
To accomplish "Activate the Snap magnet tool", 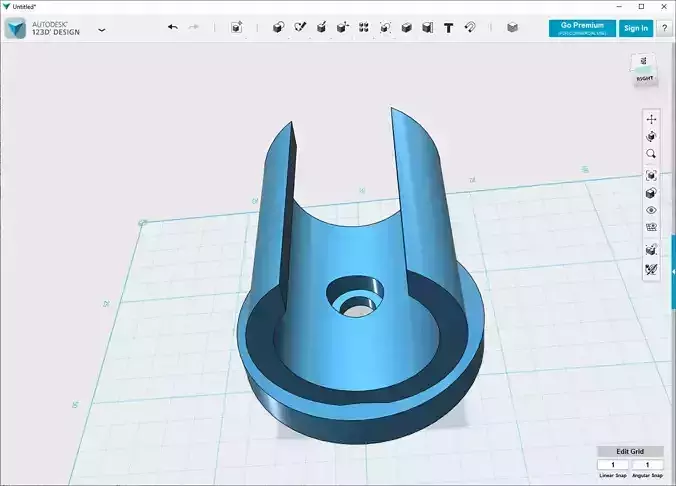I will tap(470, 28).
